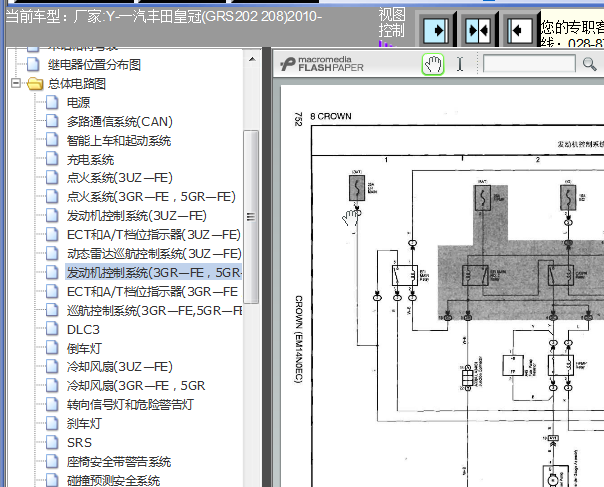The width and height of the screenshot is (604, 487).
Task: Click the FlashPaper search text field
Action: 529,64
